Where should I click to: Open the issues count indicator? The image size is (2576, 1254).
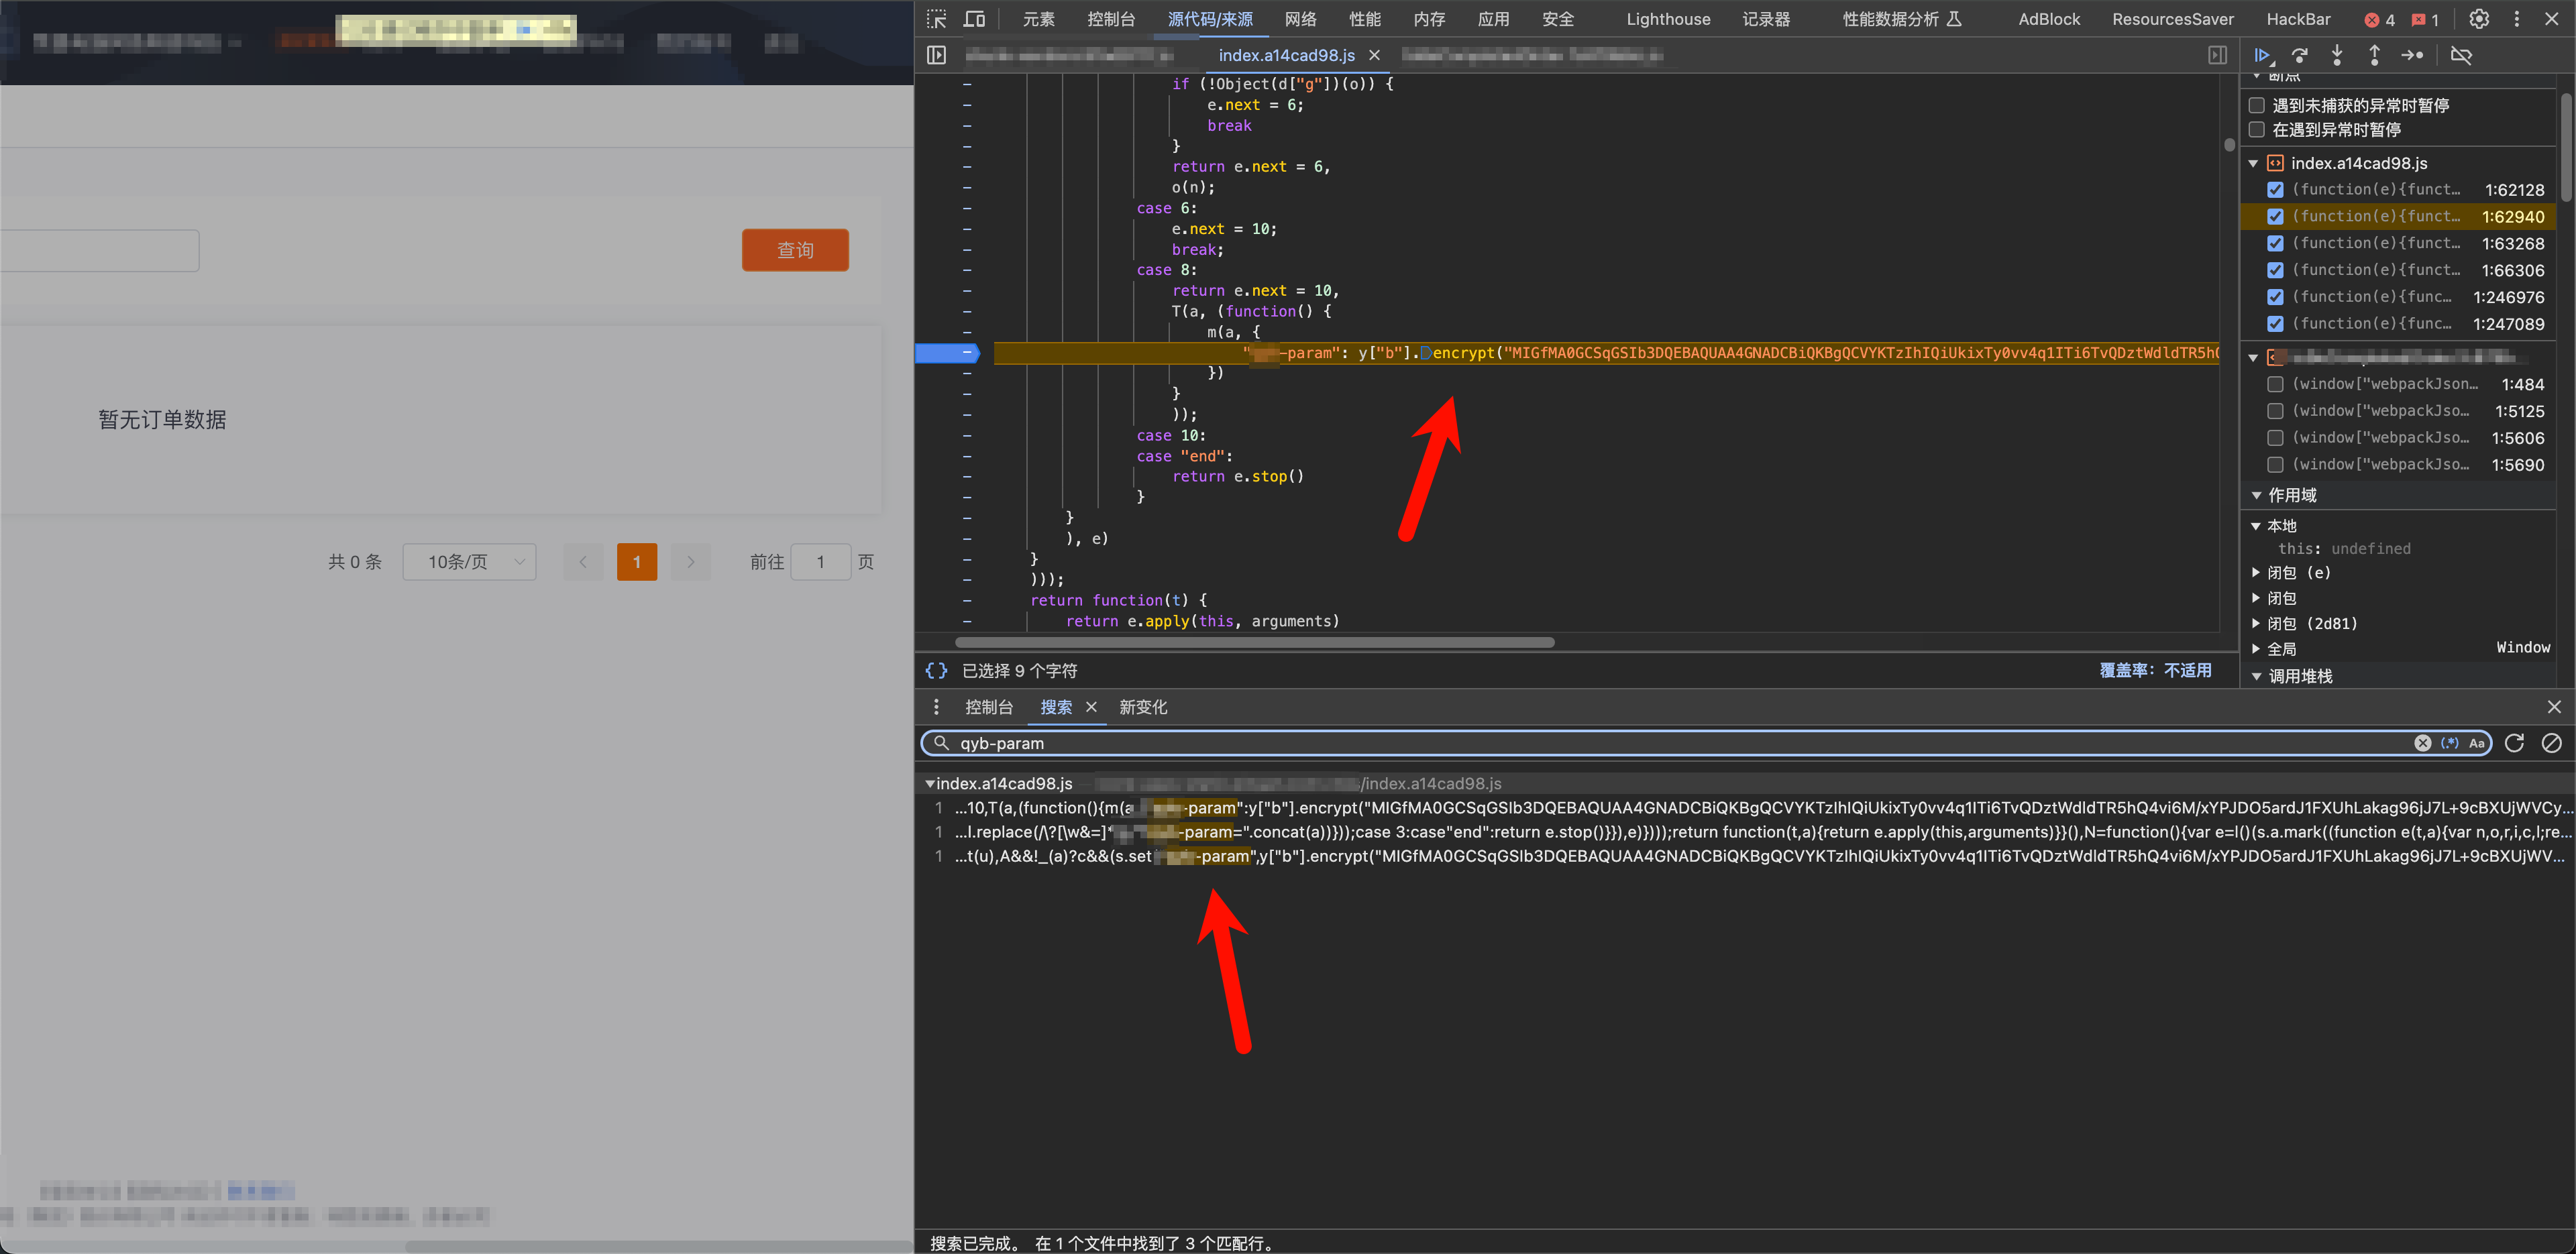[2425, 19]
